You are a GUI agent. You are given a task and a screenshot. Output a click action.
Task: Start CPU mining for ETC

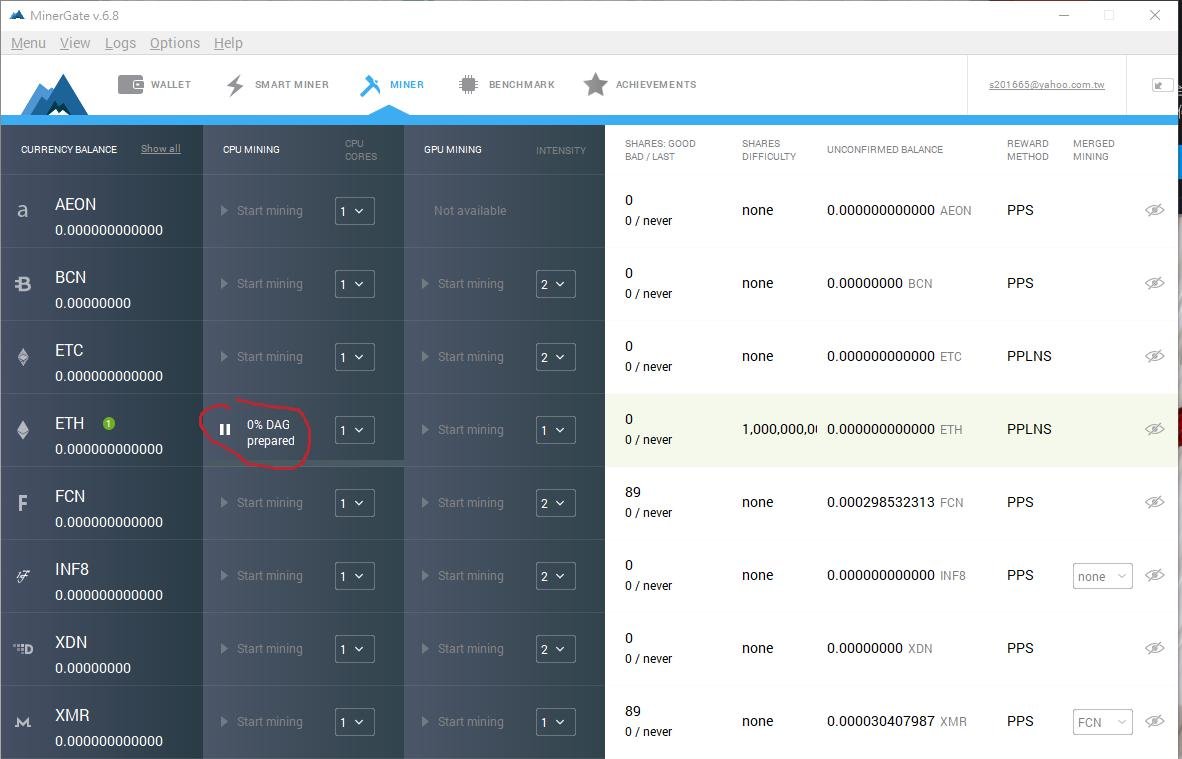(262, 357)
